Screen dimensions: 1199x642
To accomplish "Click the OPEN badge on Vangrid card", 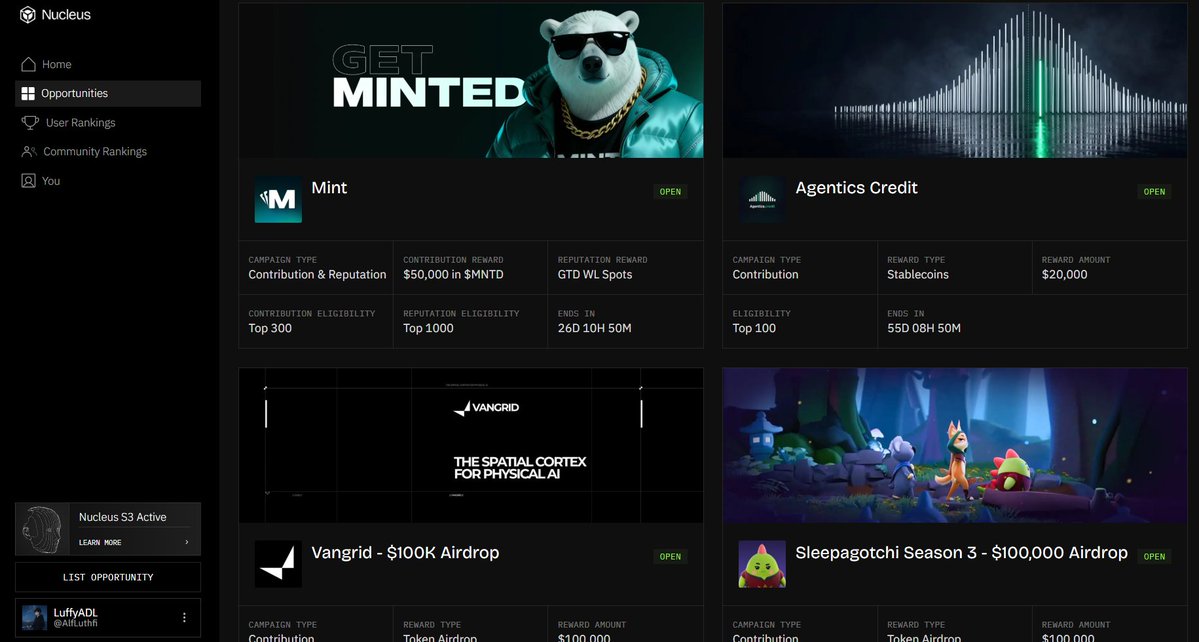I will click(x=671, y=556).
